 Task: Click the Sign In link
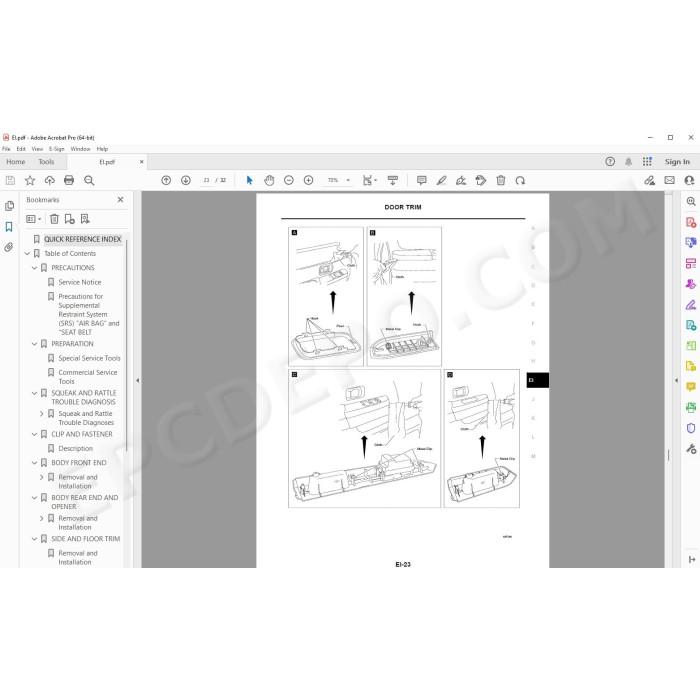click(677, 162)
